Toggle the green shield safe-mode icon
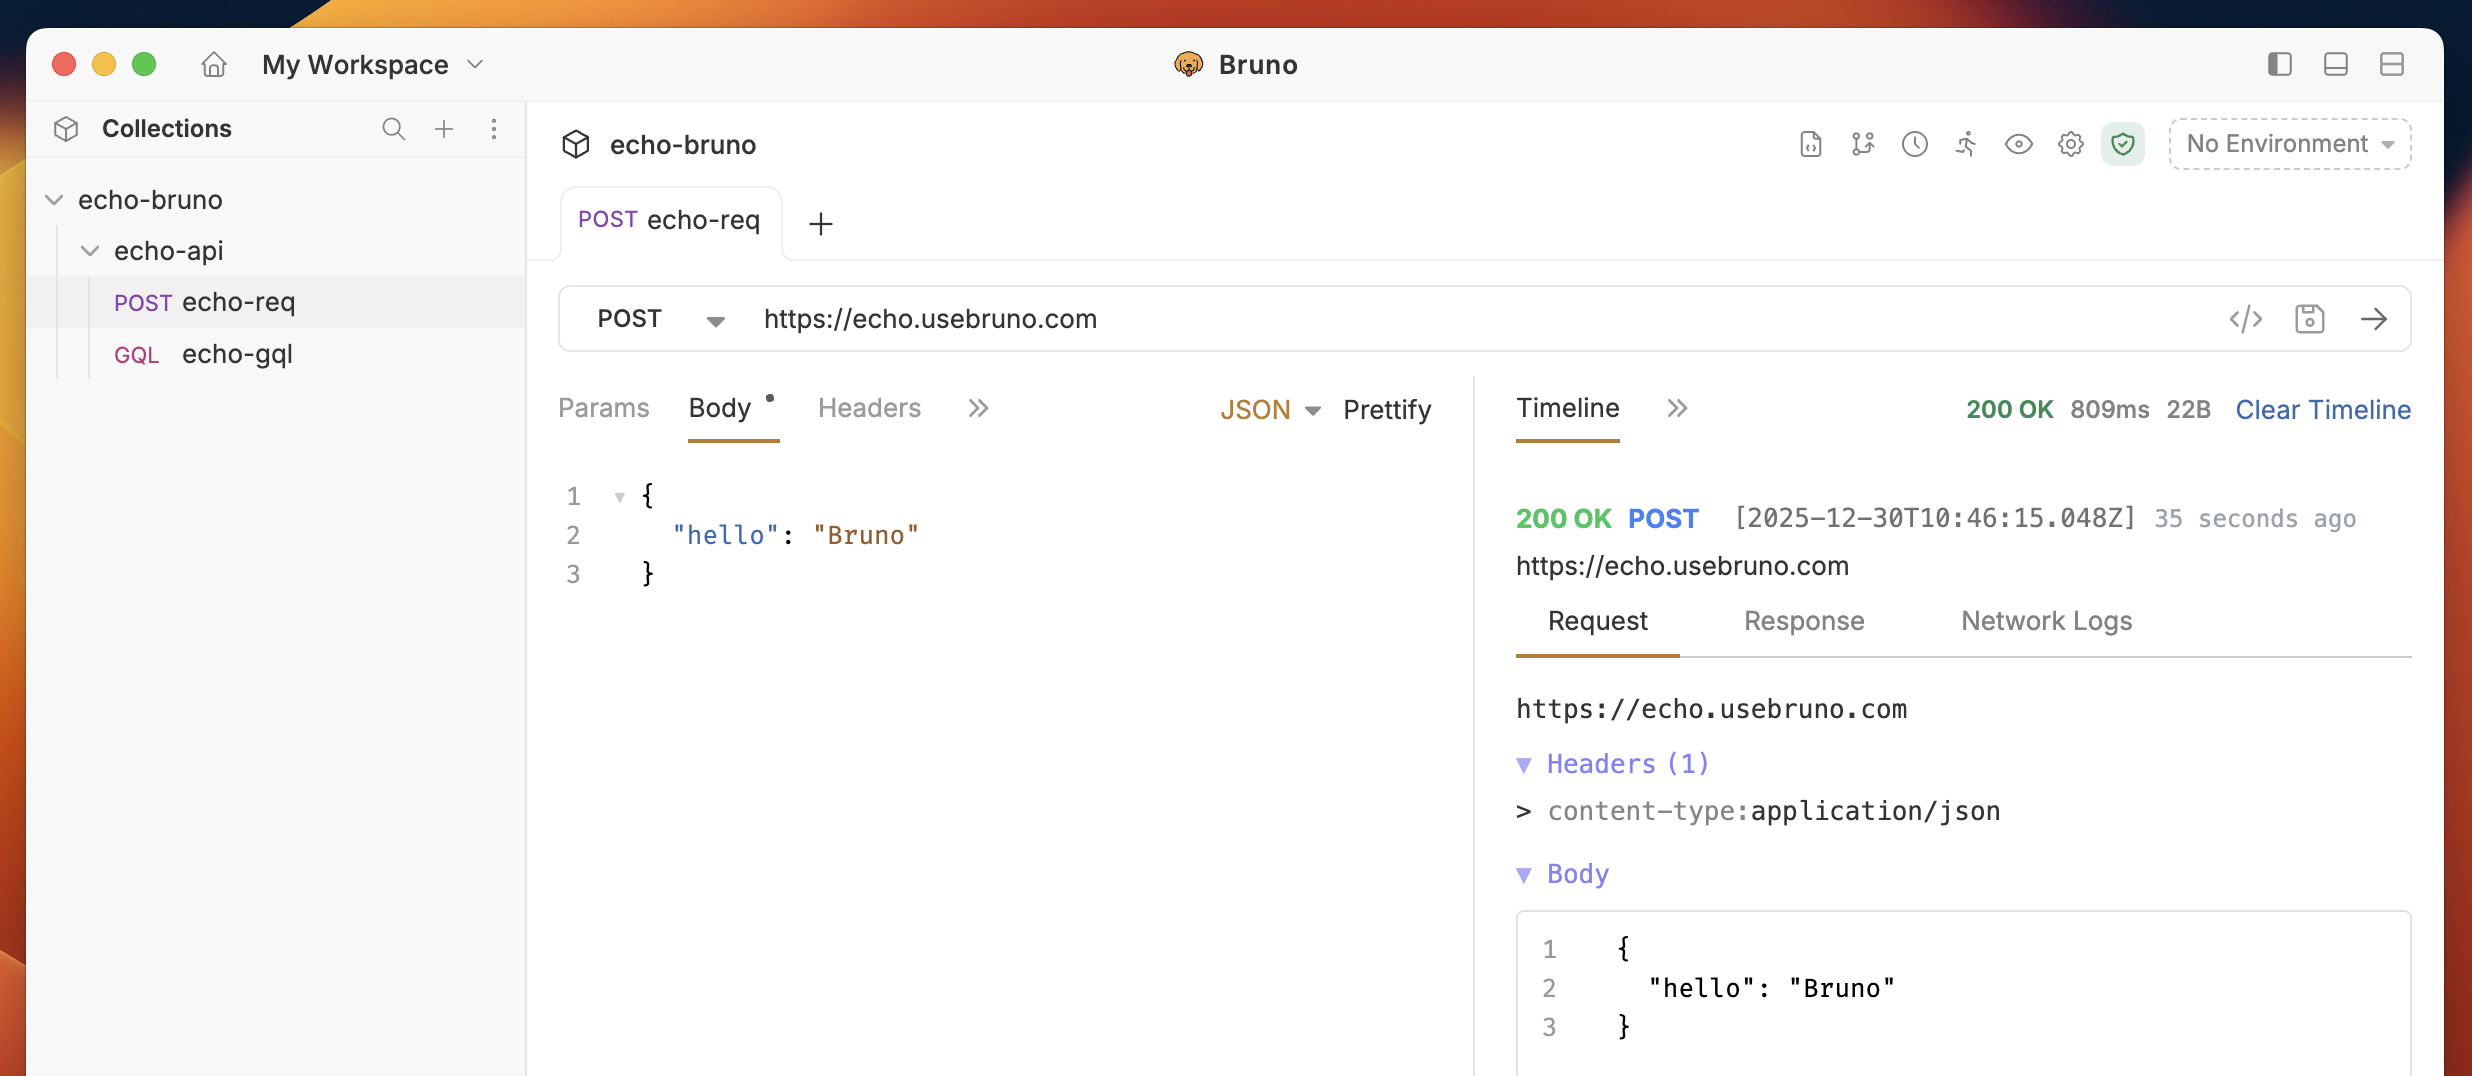This screenshot has height=1076, width=2472. [x=2122, y=145]
